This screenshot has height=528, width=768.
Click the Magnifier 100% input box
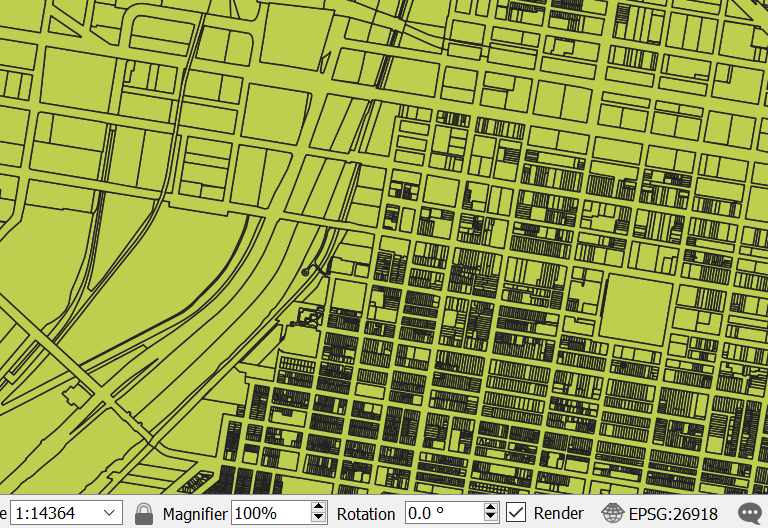(x=270, y=513)
